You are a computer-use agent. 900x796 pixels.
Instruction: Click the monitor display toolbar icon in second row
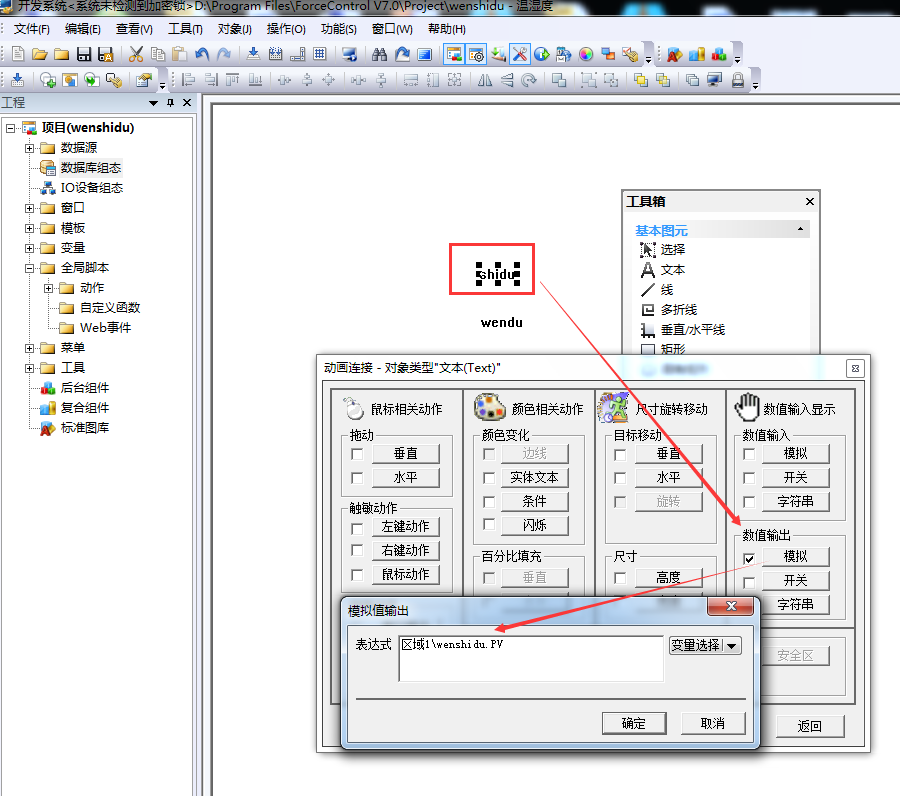point(715,80)
